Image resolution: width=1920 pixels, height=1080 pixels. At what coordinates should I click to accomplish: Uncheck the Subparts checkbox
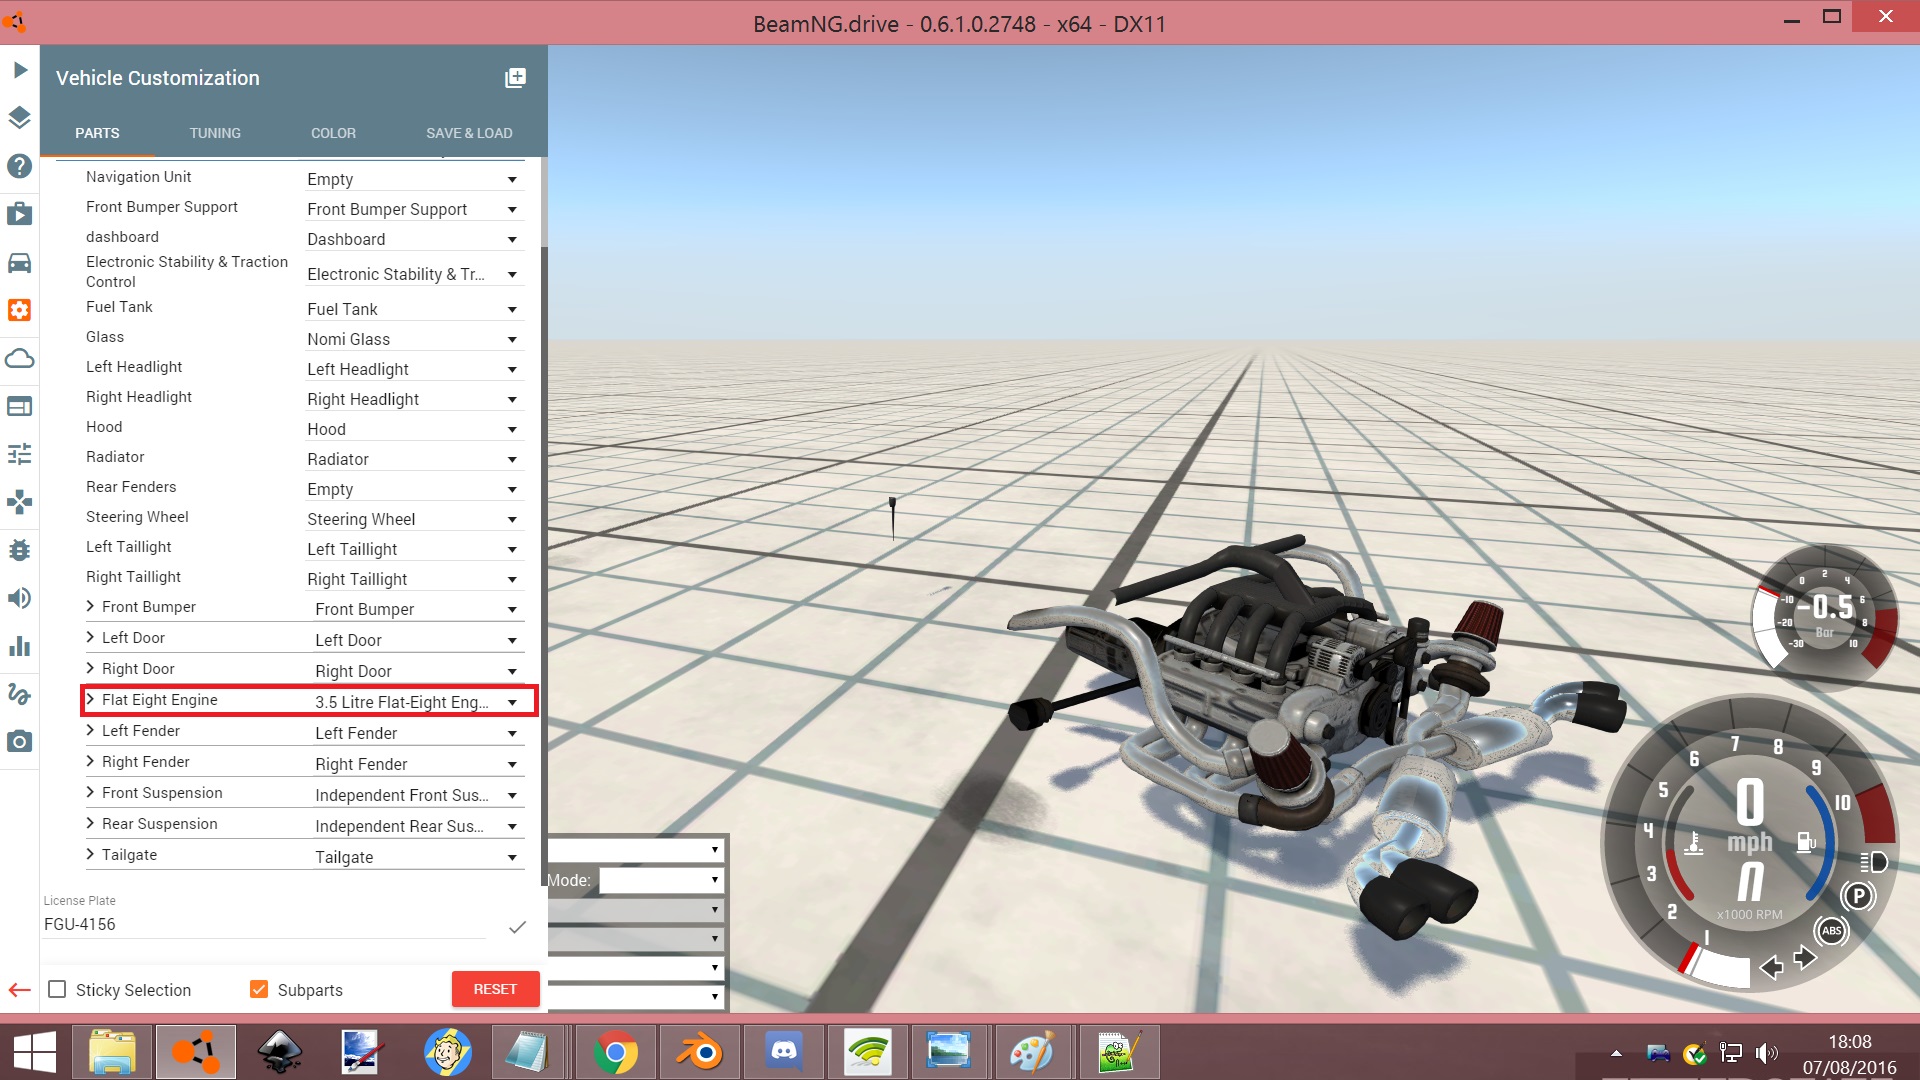tap(259, 989)
